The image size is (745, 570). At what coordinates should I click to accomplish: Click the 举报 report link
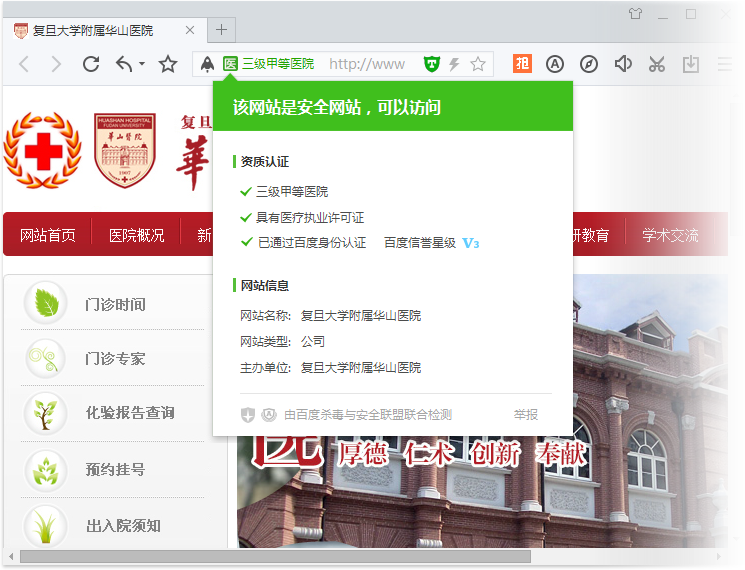point(525,414)
